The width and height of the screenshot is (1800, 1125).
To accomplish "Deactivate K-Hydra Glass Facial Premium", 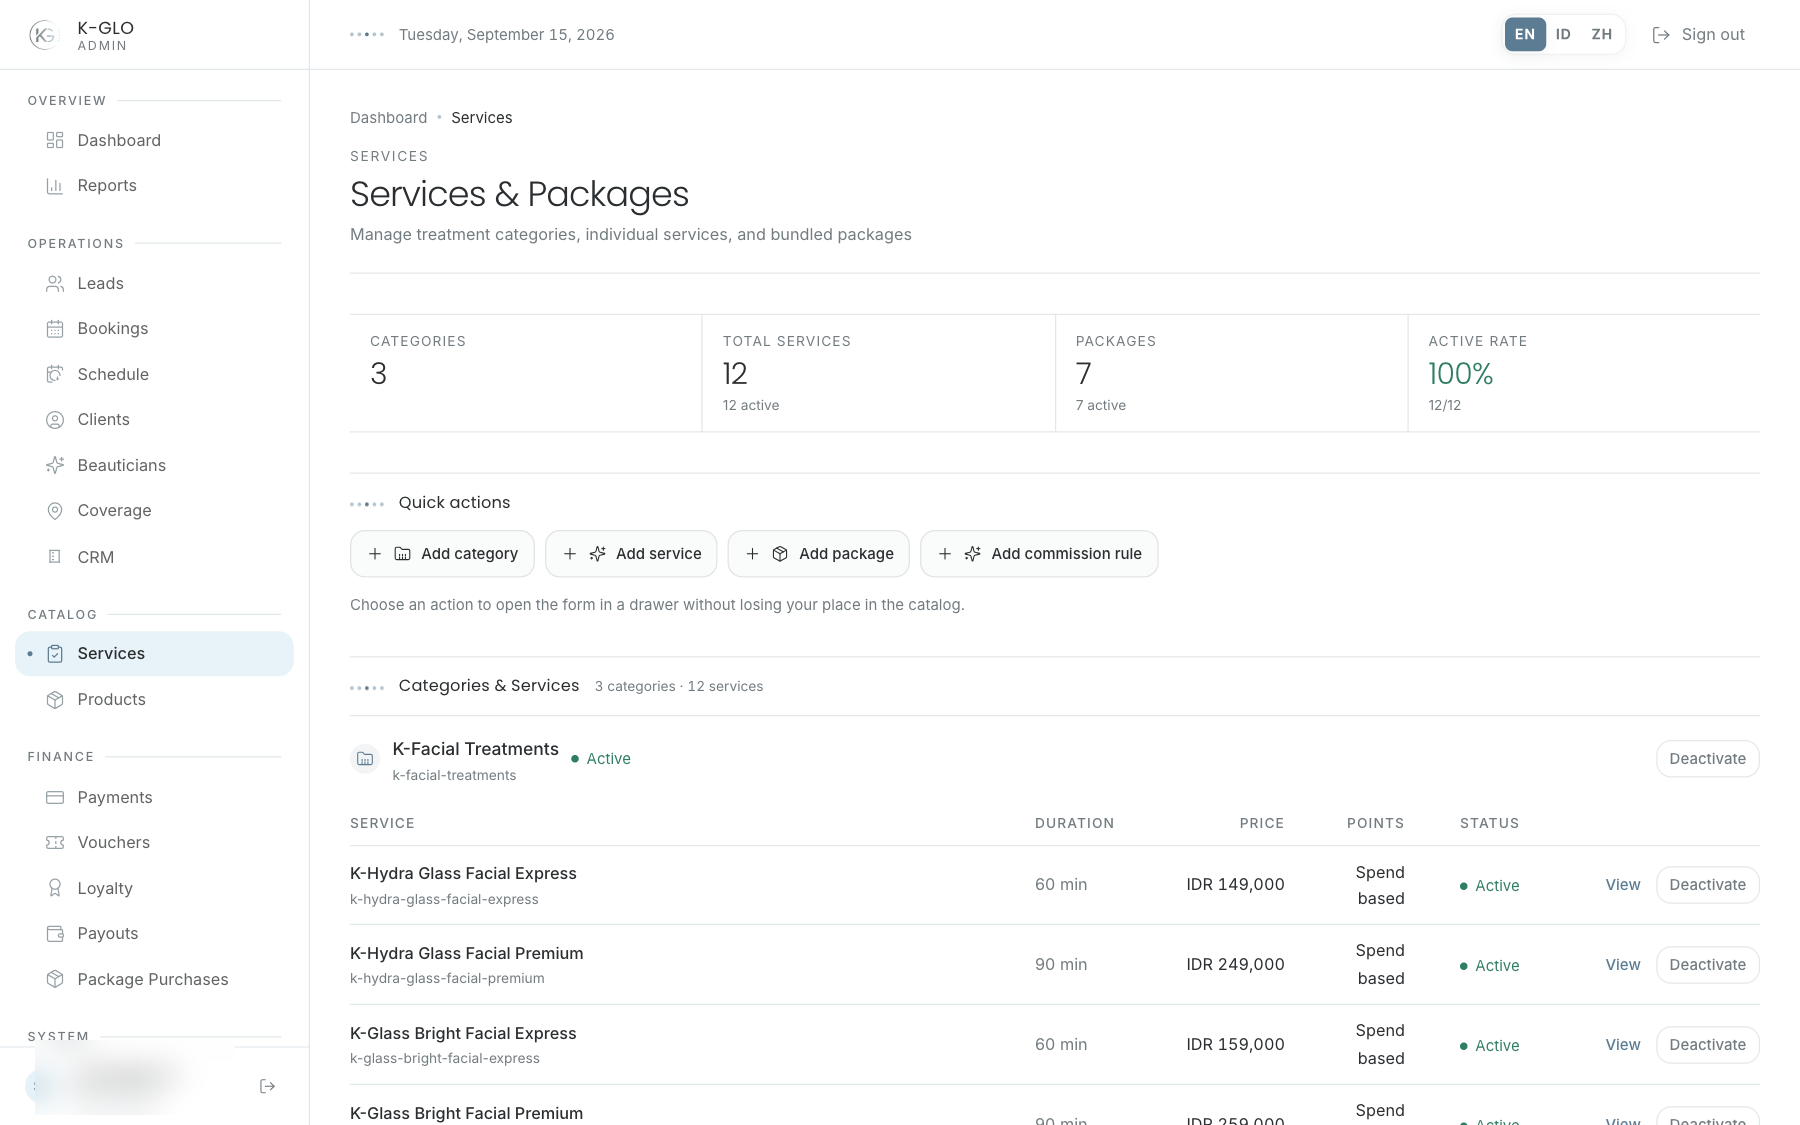I will (1707, 965).
